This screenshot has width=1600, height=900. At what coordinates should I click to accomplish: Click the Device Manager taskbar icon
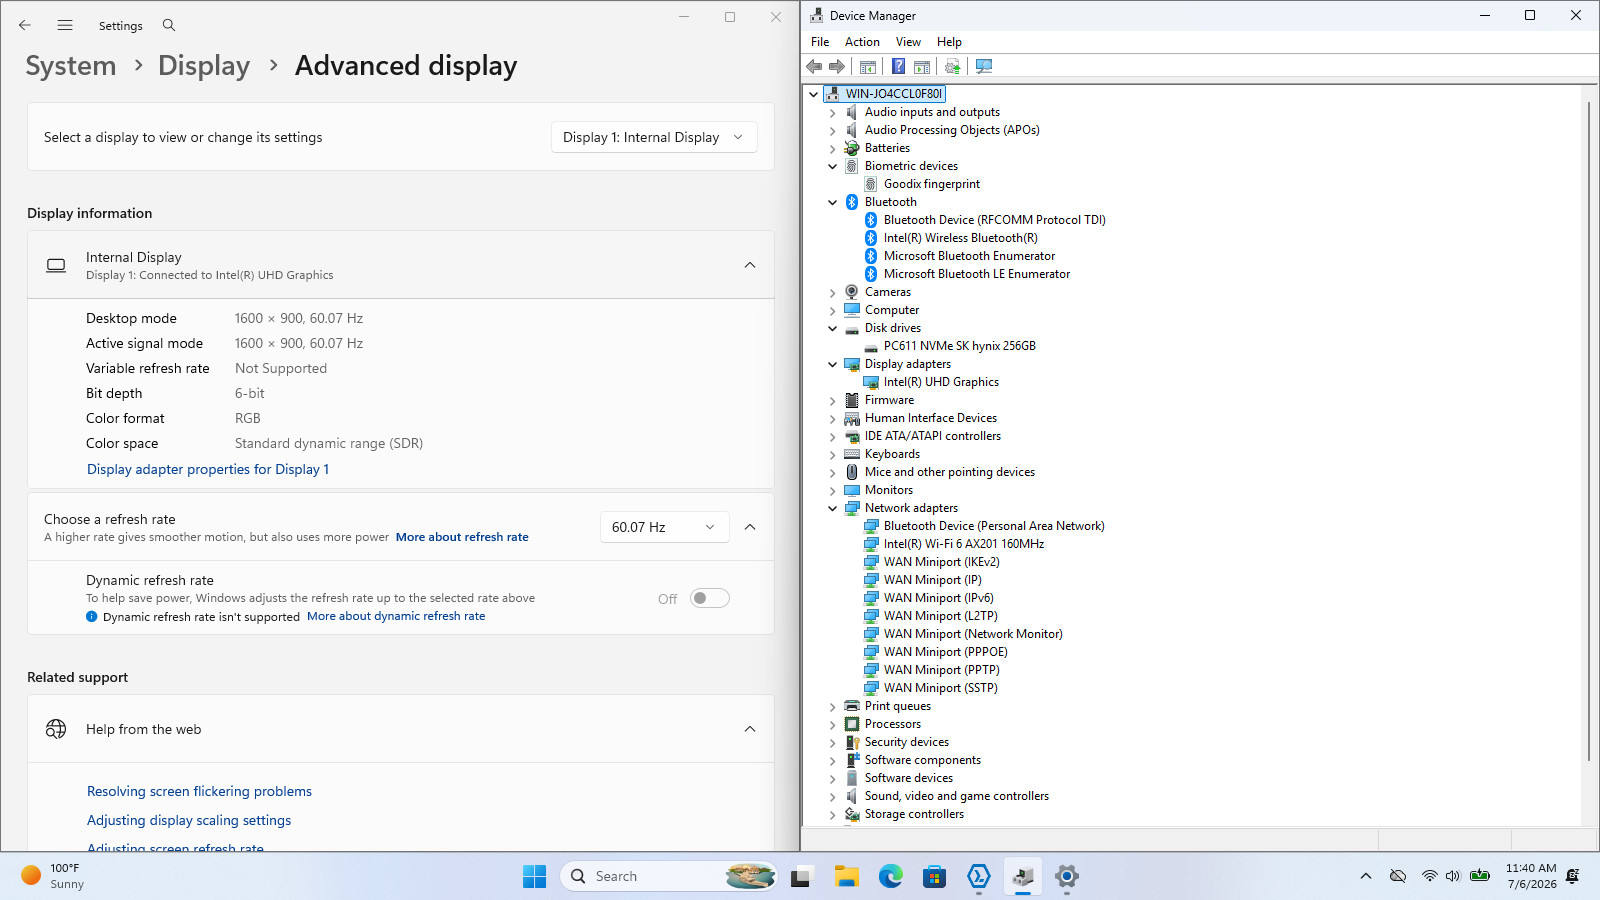click(x=1023, y=877)
